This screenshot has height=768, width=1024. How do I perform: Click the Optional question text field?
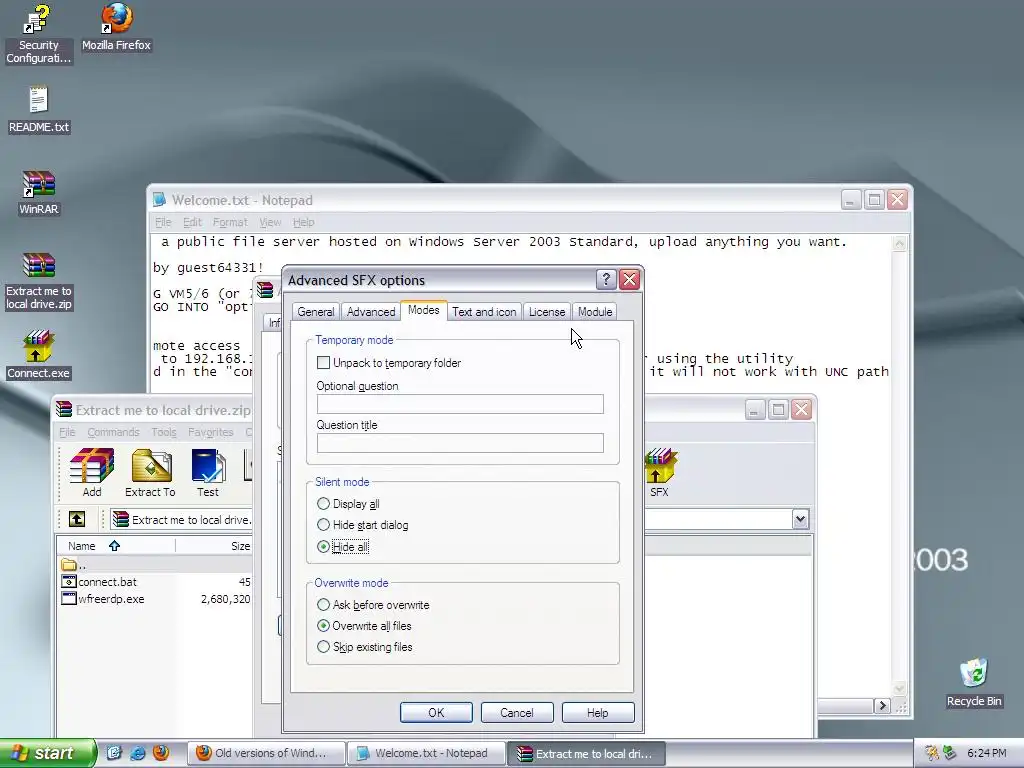[460, 404]
